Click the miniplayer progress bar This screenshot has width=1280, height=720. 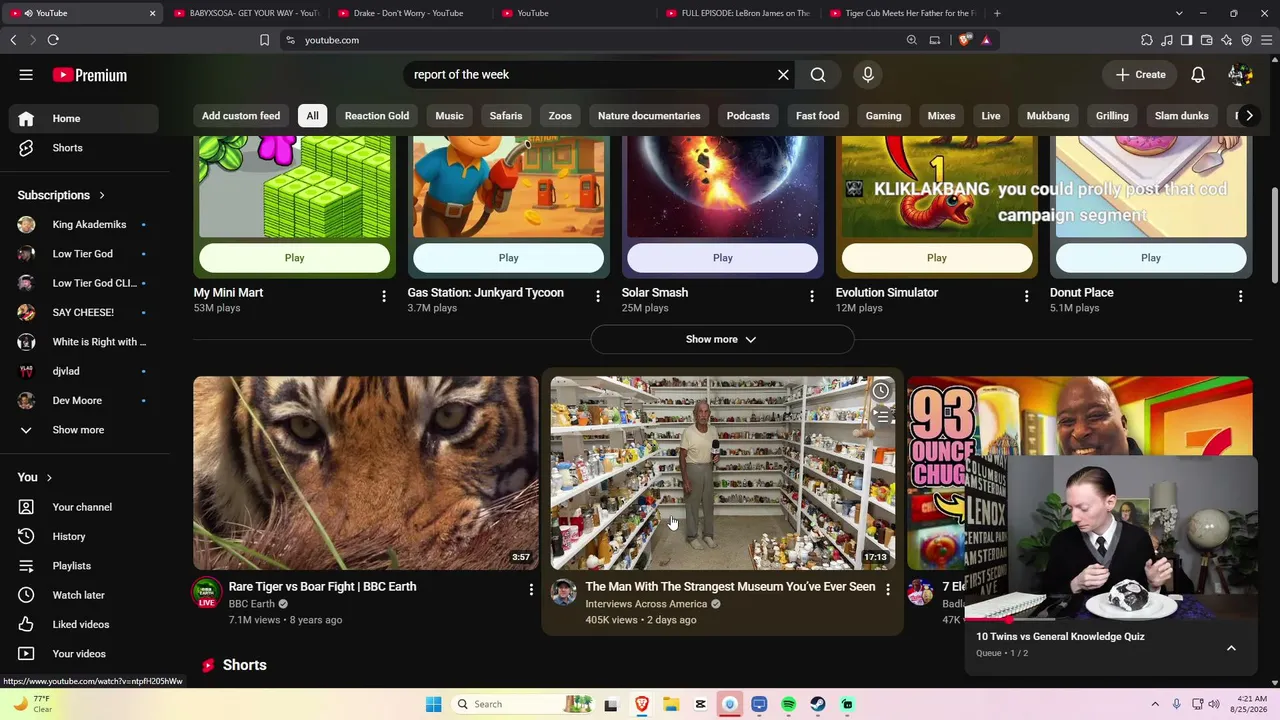1110,620
